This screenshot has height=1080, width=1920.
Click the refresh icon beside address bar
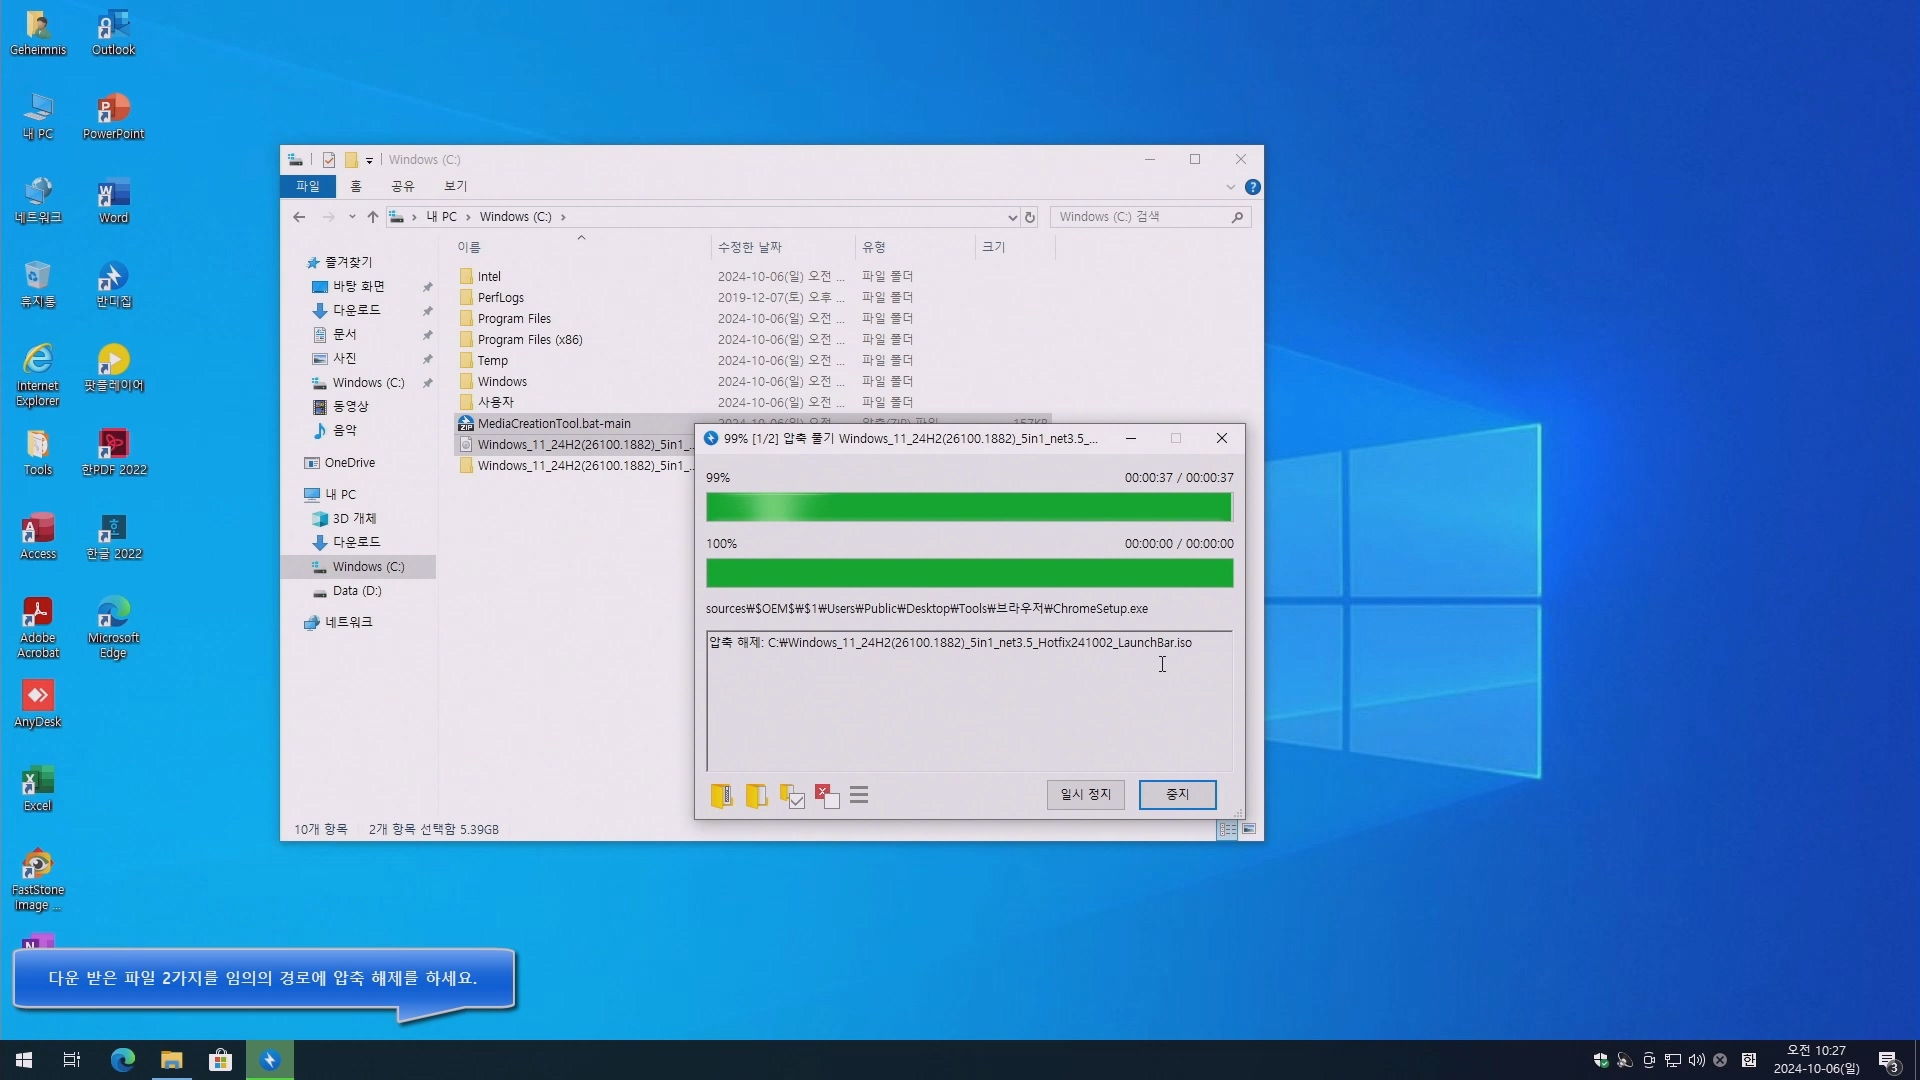click(1030, 217)
